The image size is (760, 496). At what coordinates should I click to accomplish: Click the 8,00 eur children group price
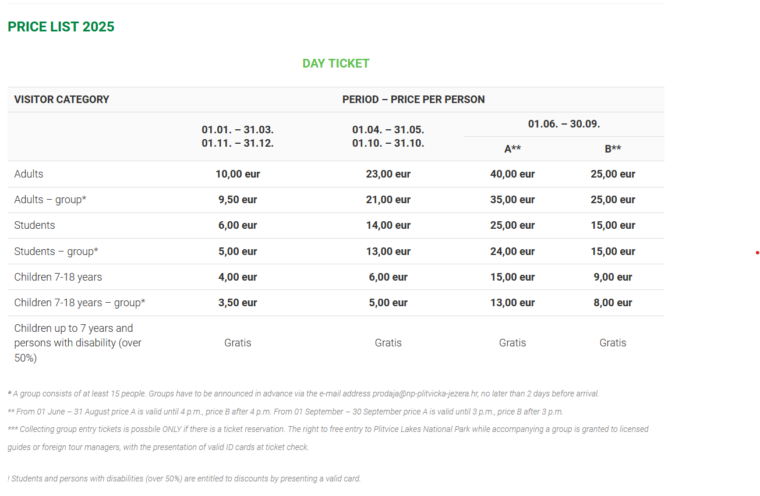(x=613, y=303)
